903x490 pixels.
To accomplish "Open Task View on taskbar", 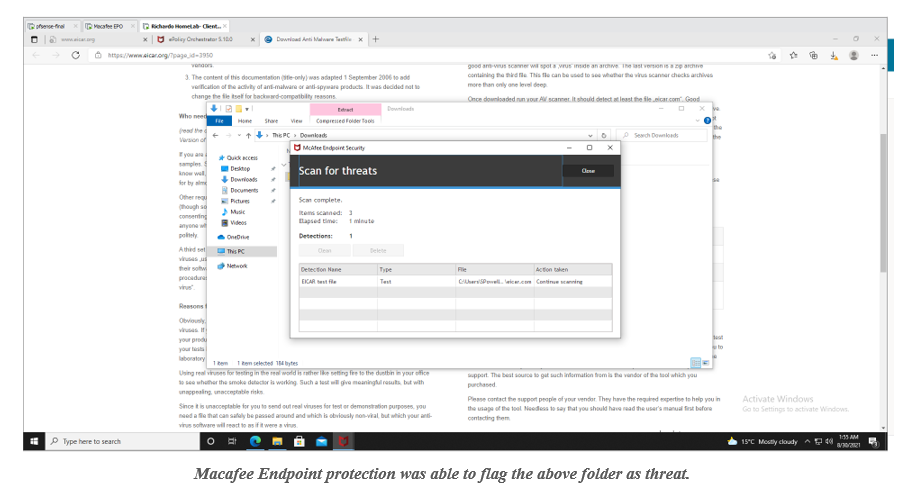I will click(x=232, y=441).
